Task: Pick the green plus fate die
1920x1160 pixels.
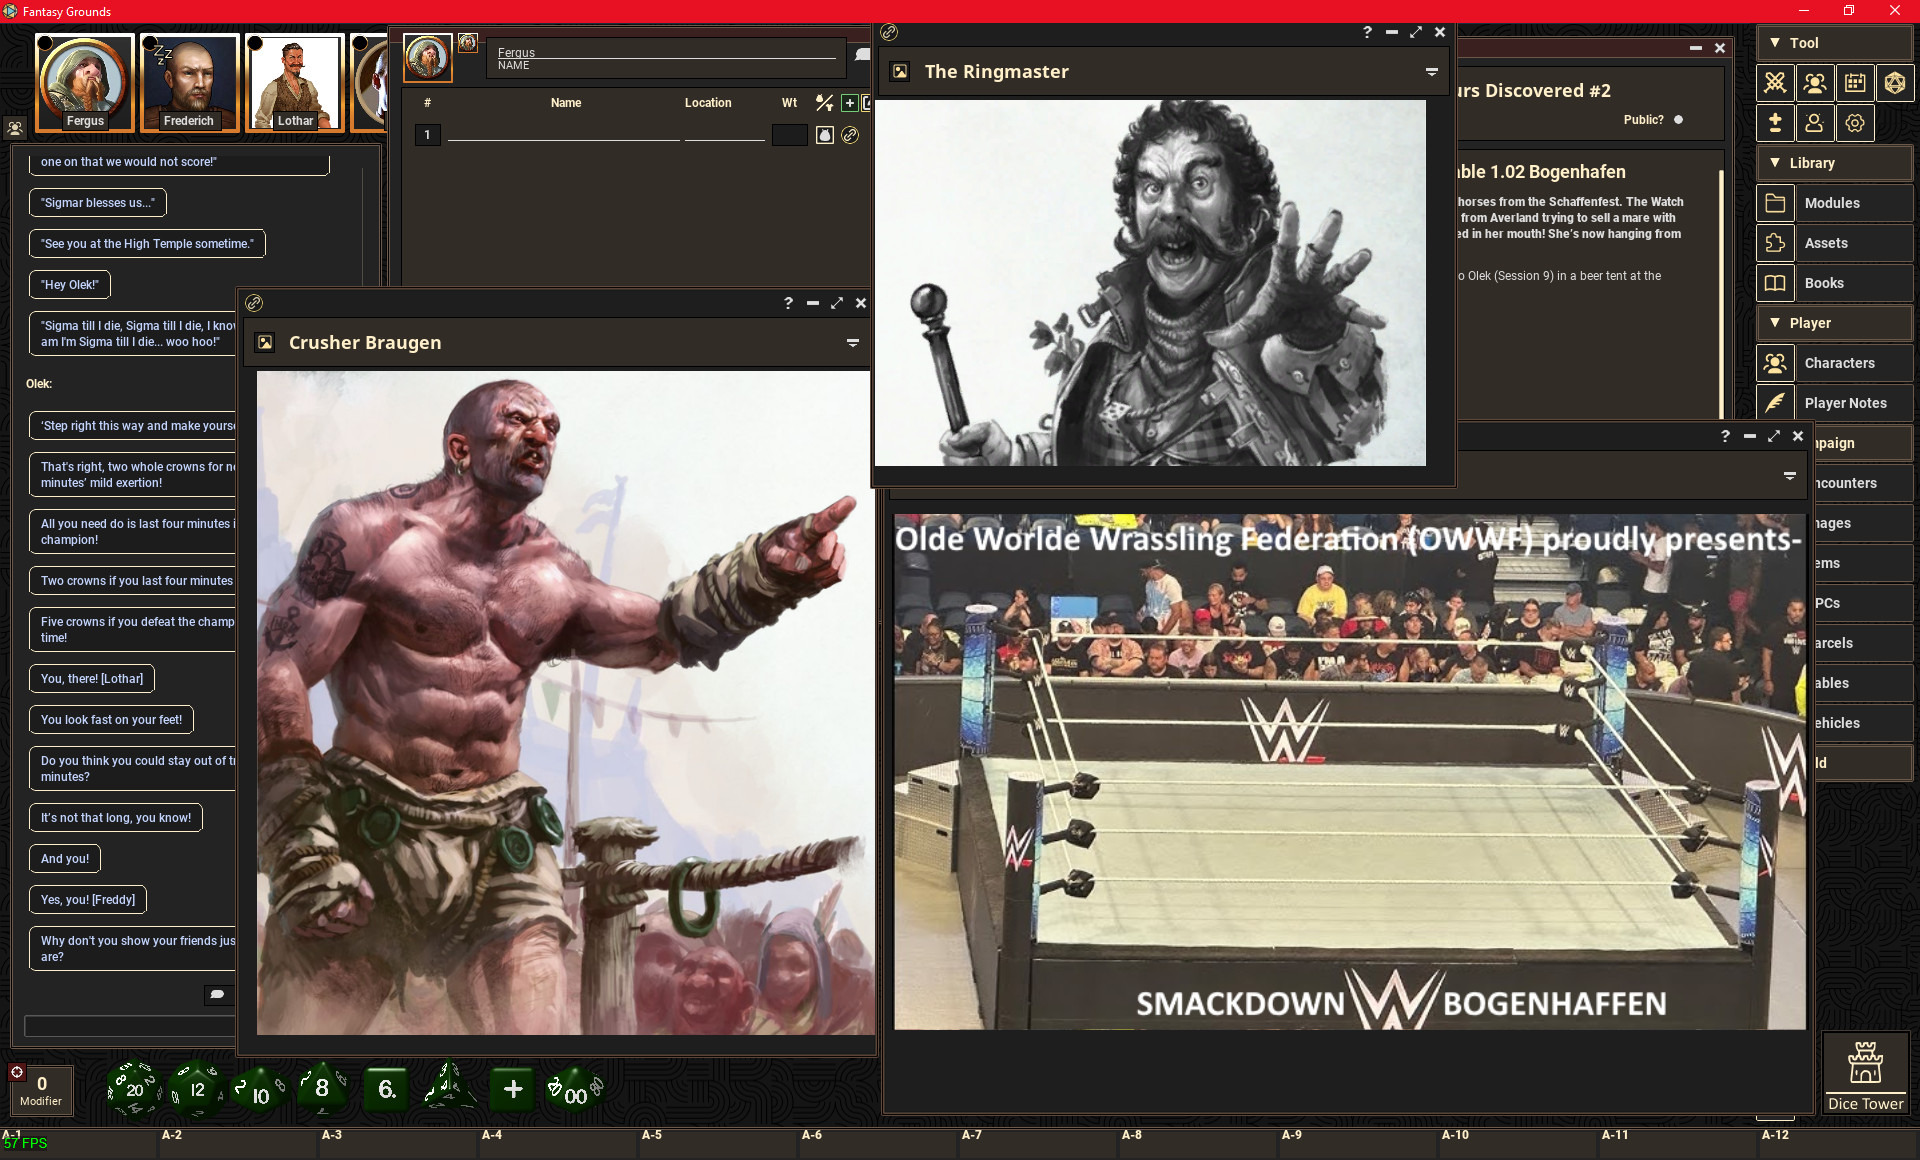Action: pos(513,1089)
